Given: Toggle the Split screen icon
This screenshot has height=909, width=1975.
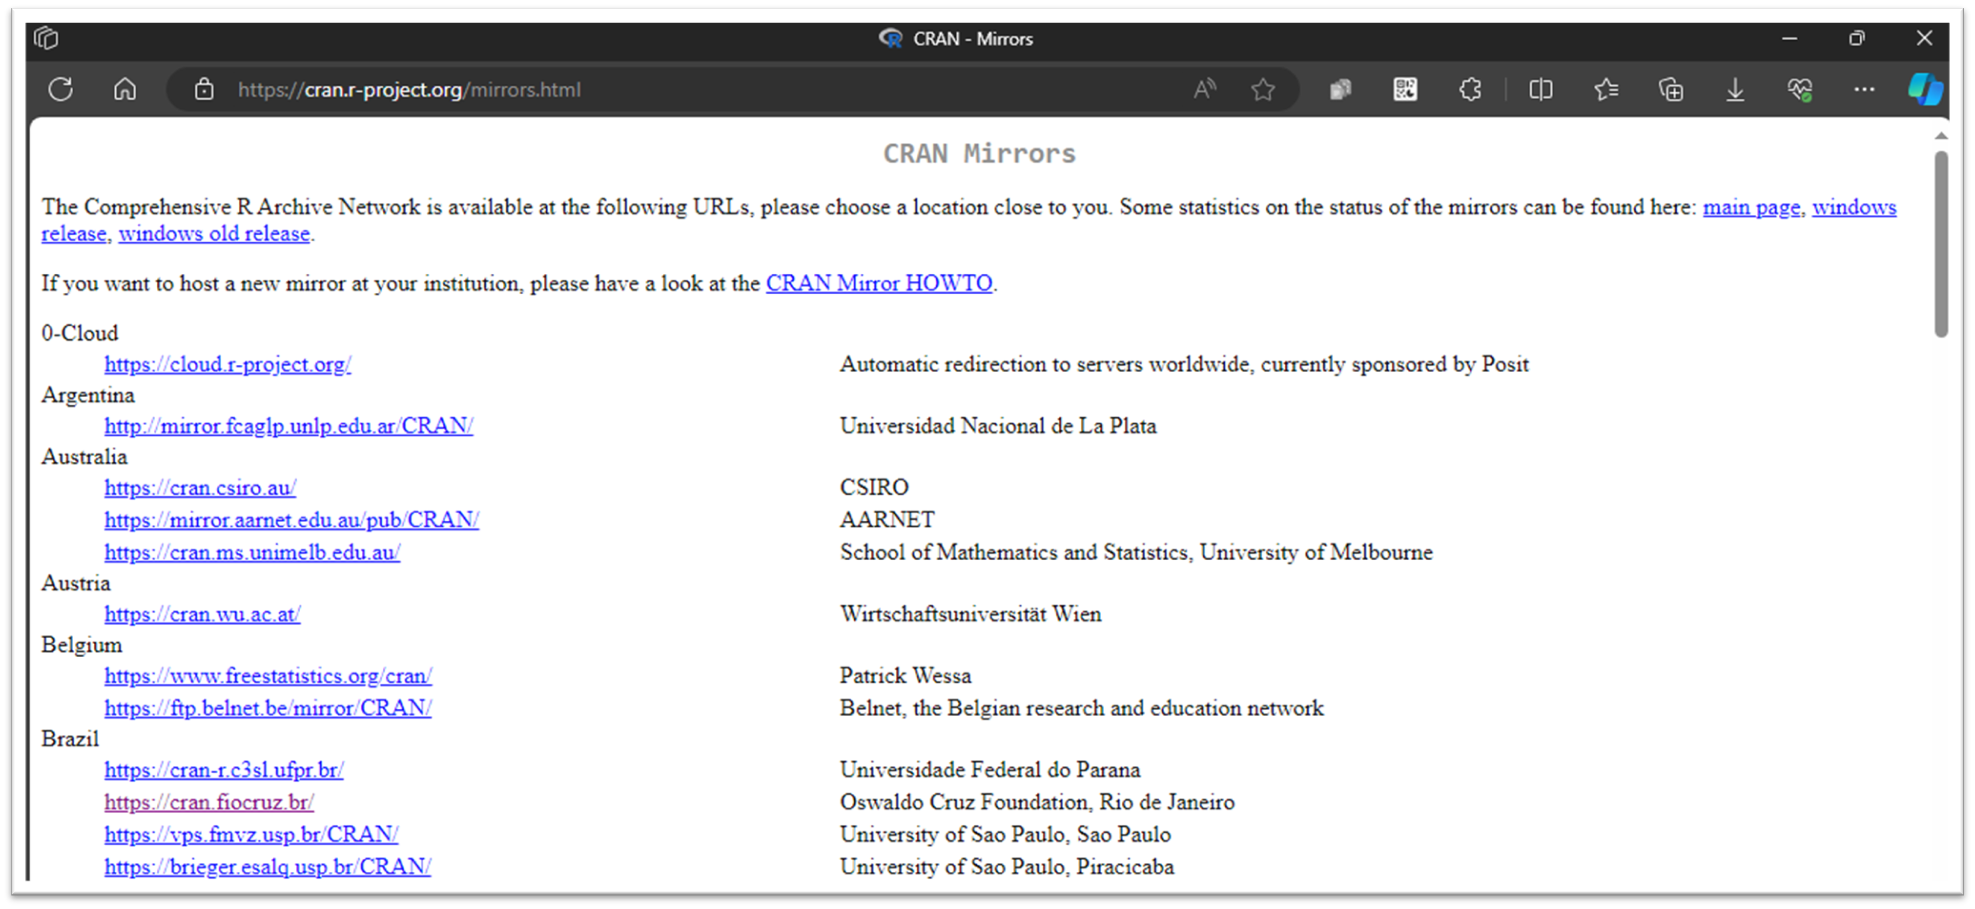Looking at the screenshot, I should (x=1541, y=89).
